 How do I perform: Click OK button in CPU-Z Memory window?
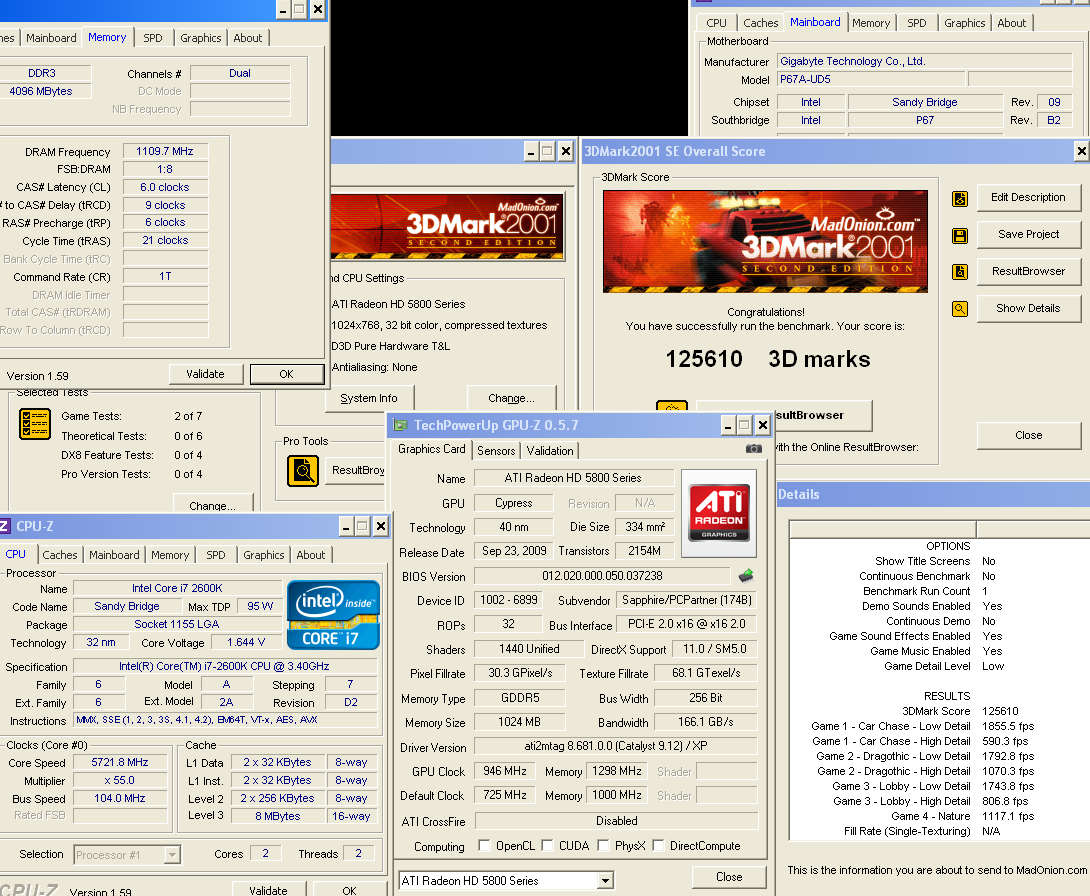point(286,374)
